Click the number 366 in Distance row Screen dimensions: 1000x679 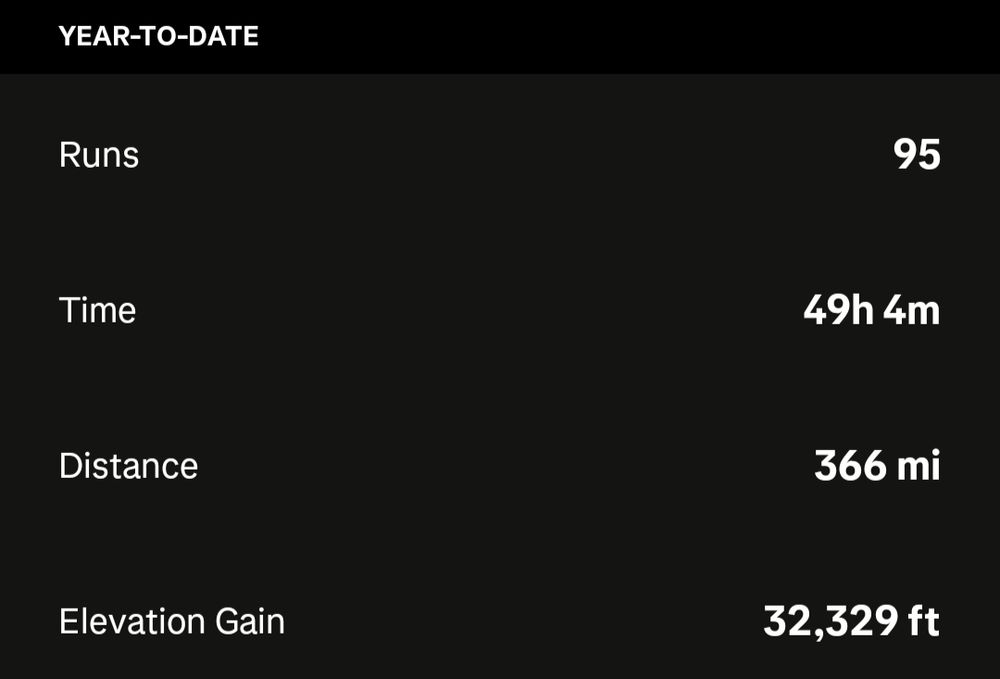pos(850,466)
